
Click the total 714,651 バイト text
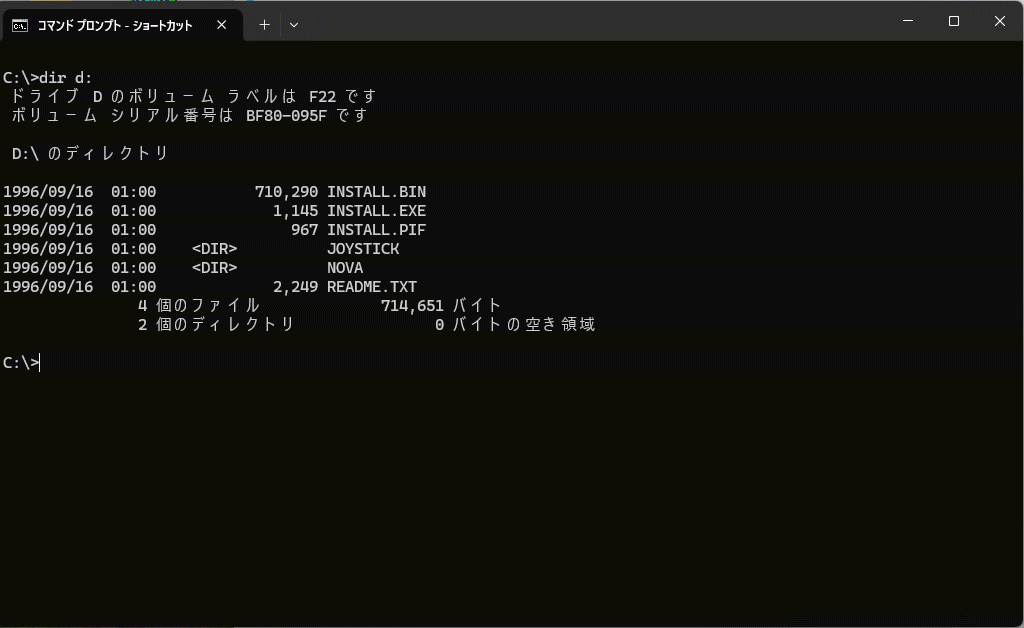point(441,306)
